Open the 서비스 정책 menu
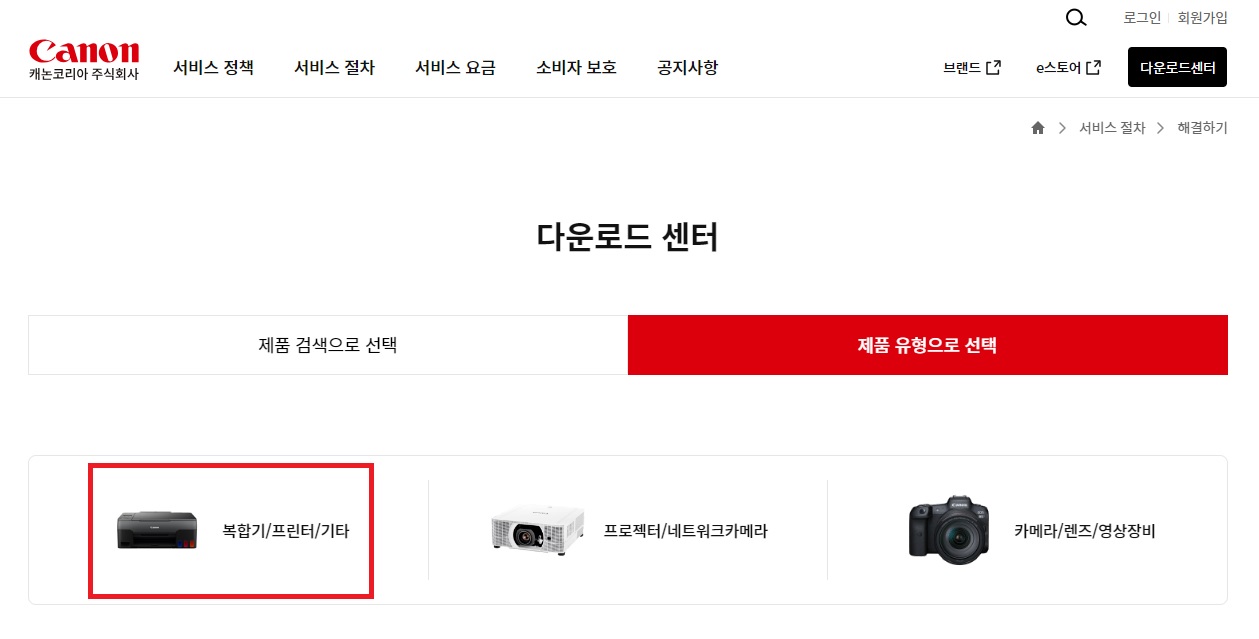Image resolution: width=1259 pixels, height=639 pixels. tap(213, 67)
